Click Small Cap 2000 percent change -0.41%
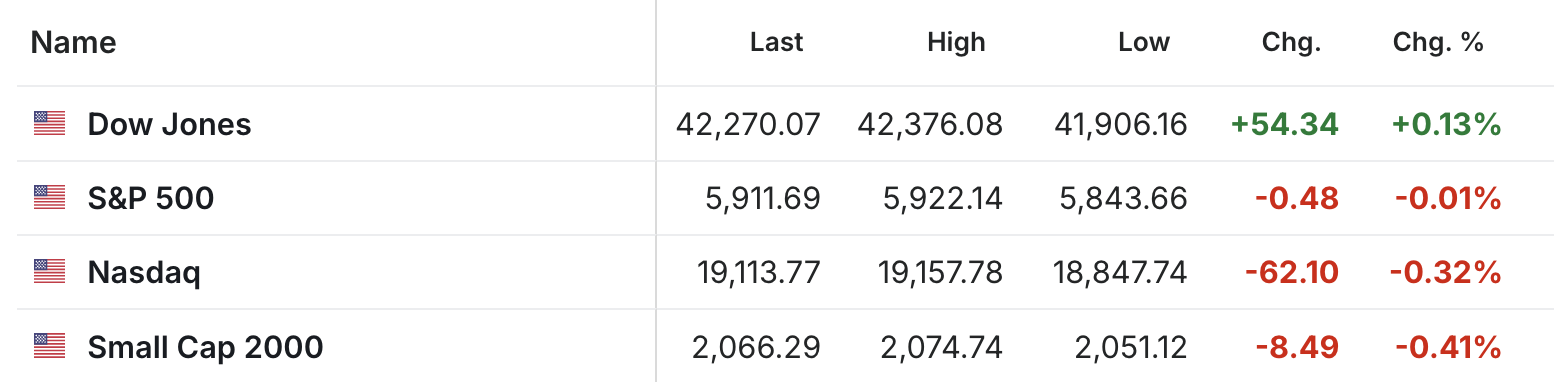1554x382 pixels. [1448, 347]
